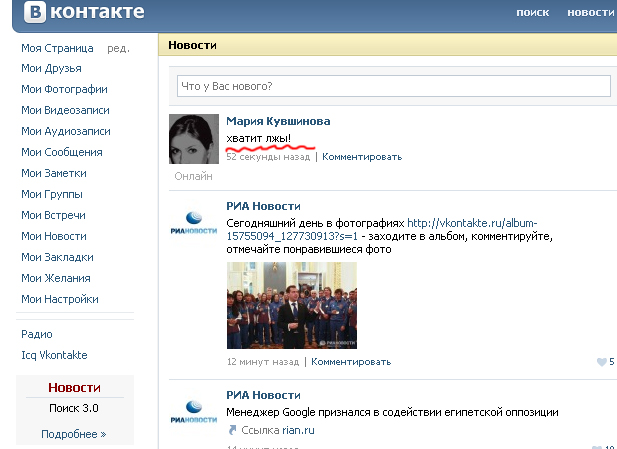Open поиск in the top header
Screen dimensions: 617x449
532,13
